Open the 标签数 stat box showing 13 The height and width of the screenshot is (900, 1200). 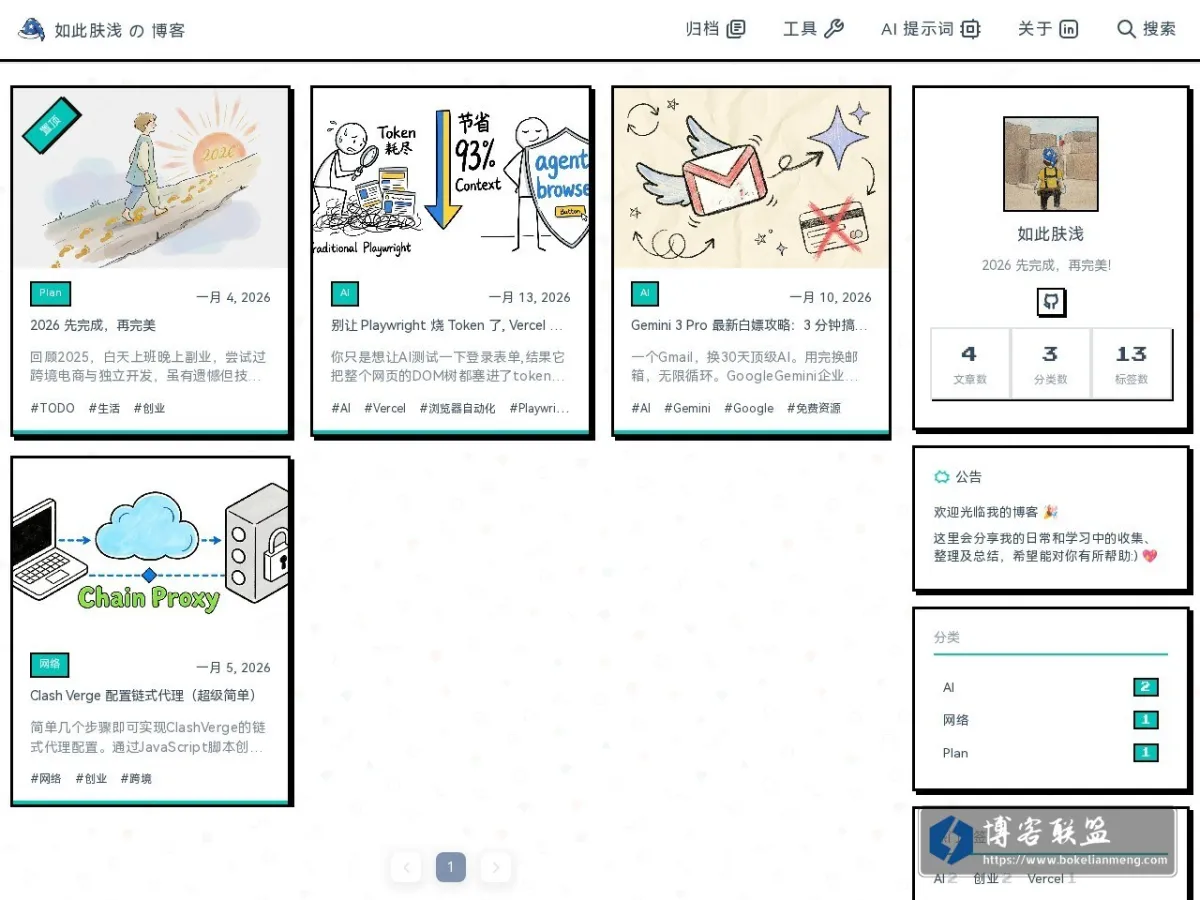(1132, 364)
